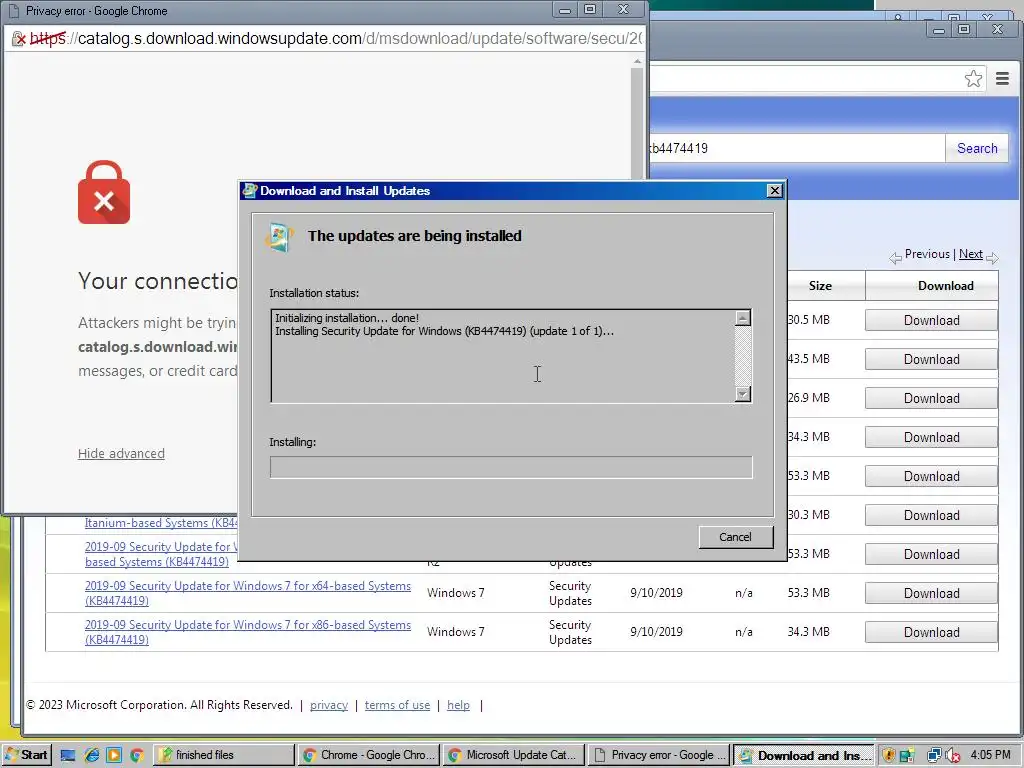Download the 30.3 MB update
This screenshot has height=768, width=1024.
pyautogui.click(x=931, y=515)
